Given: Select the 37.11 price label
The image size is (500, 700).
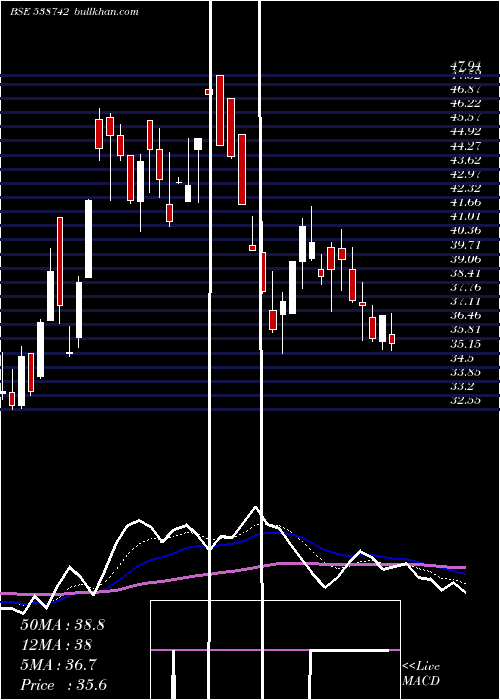Looking at the screenshot, I should coord(466,301).
